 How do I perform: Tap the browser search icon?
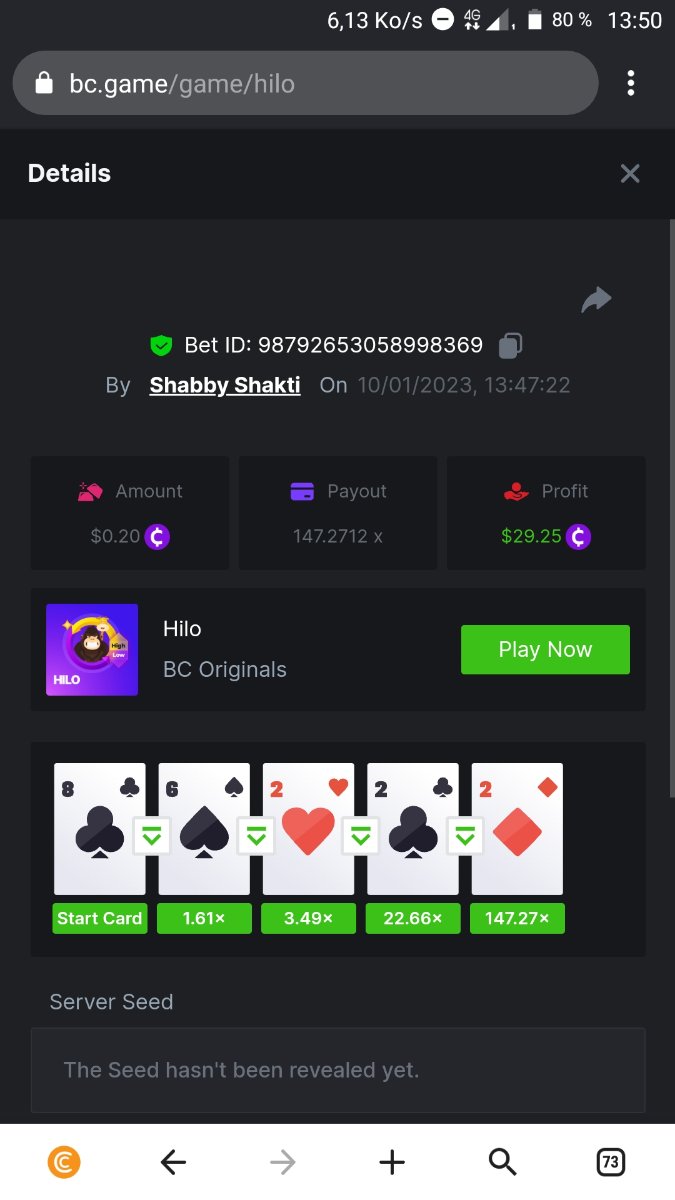click(502, 1162)
